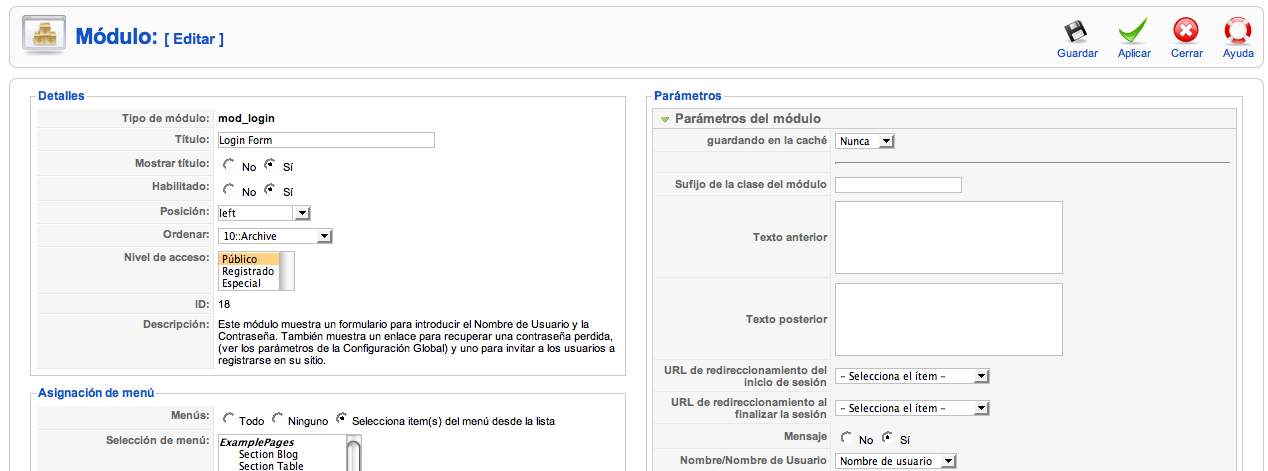The height and width of the screenshot is (471, 1268).
Task: Open guardando en la caché dropdown
Action: pyautogui.click(x=864, y=141)
